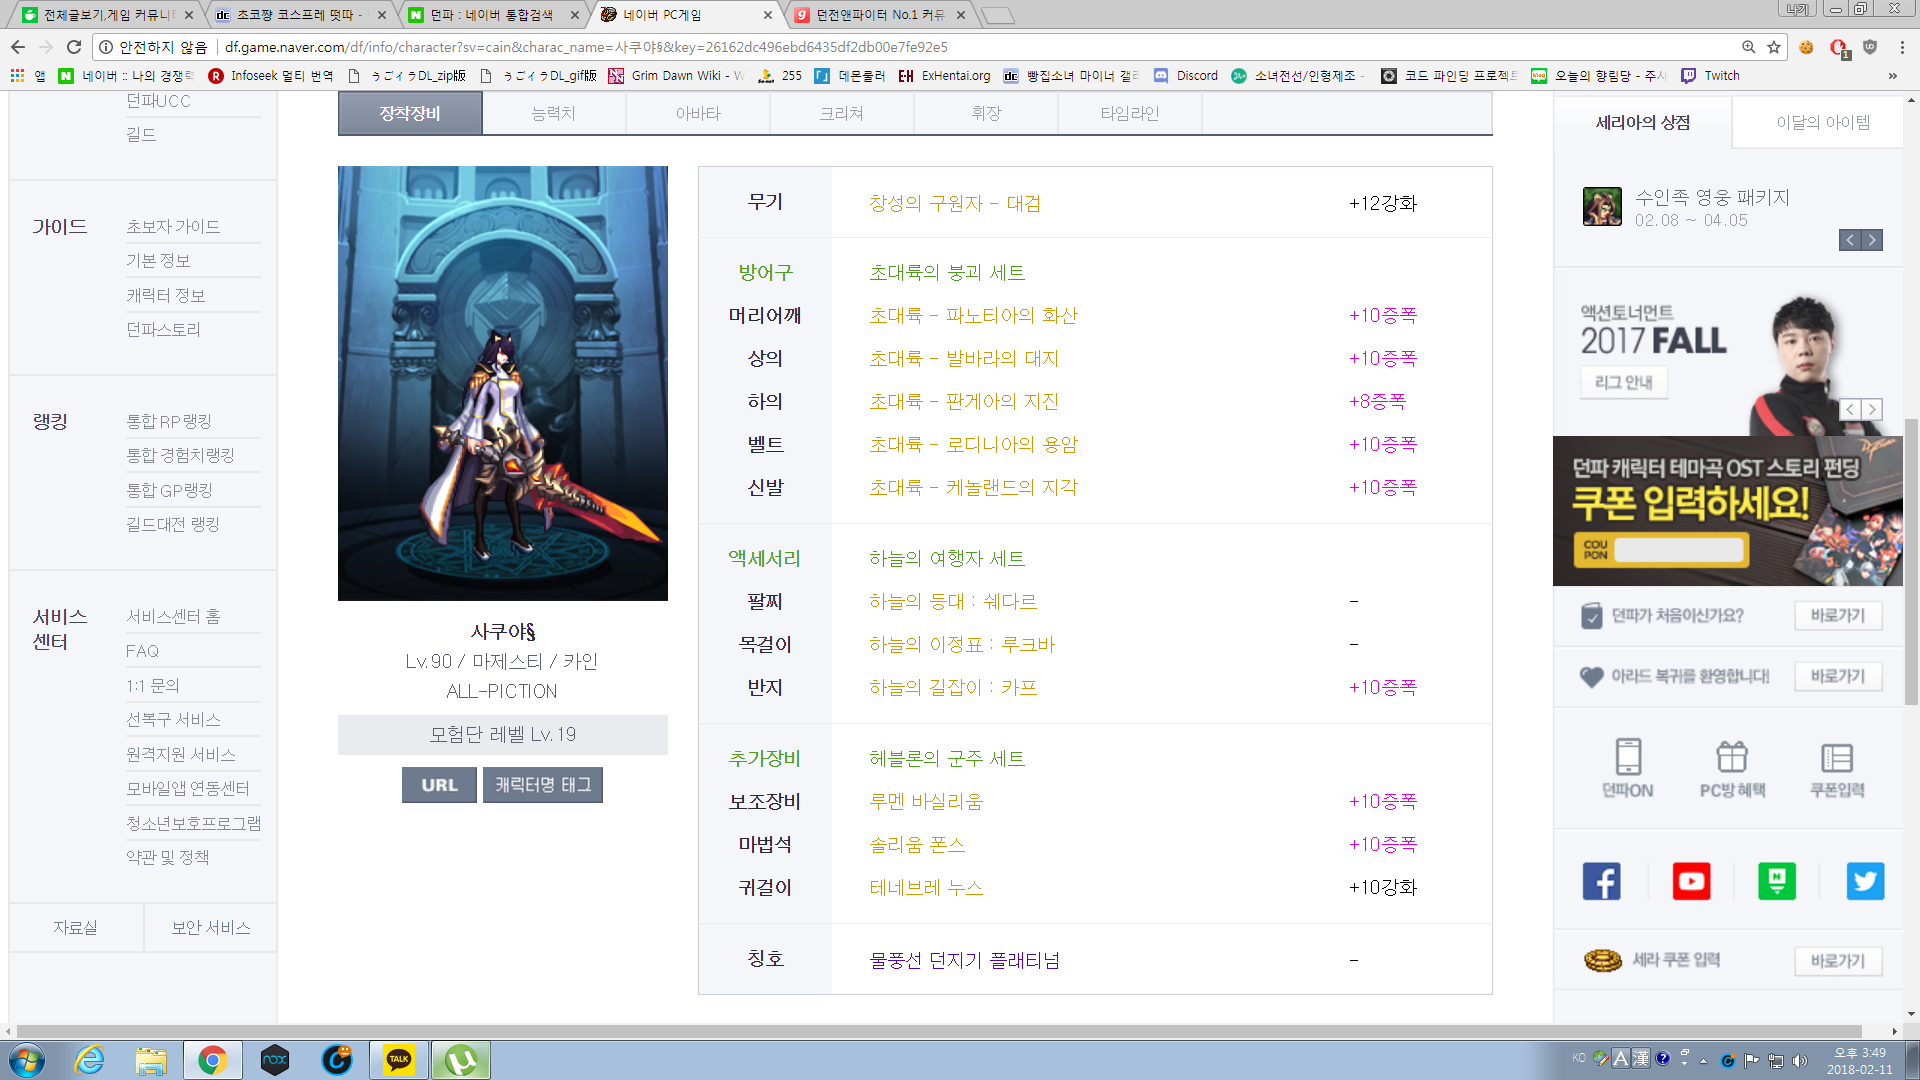Switch to the 아바타 tab
1920x1080 pixels.
click(698, 113)
